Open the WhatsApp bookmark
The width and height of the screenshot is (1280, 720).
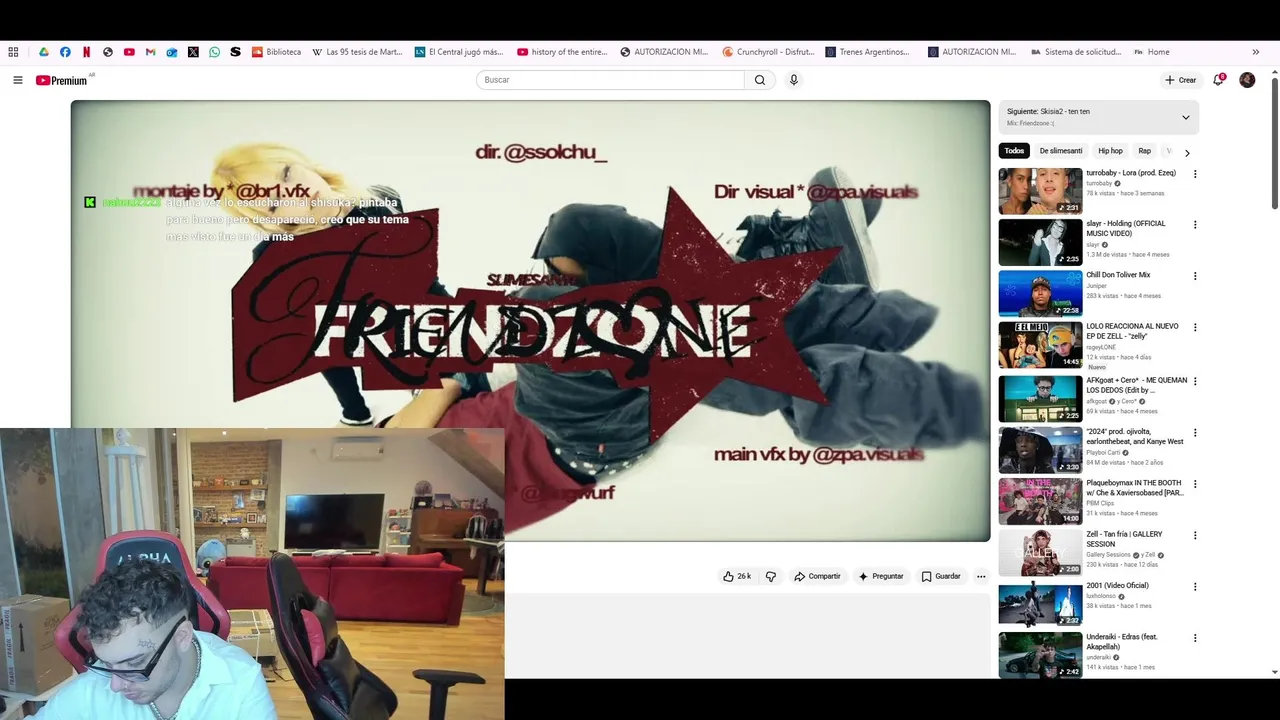(x=214, y=52)
